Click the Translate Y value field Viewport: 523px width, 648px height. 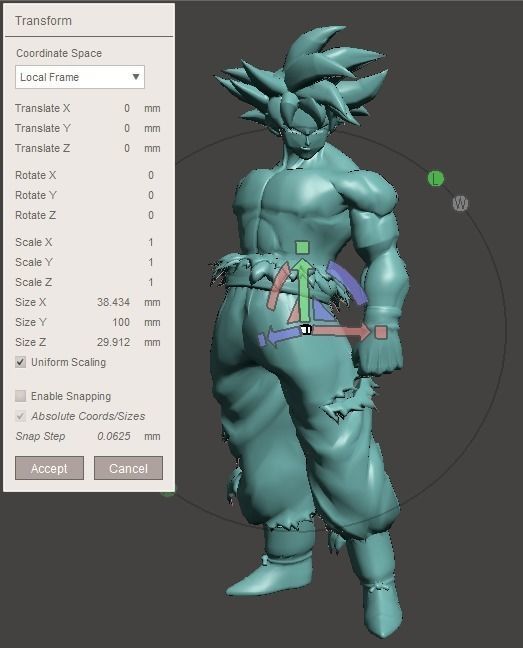pos(127,128)
